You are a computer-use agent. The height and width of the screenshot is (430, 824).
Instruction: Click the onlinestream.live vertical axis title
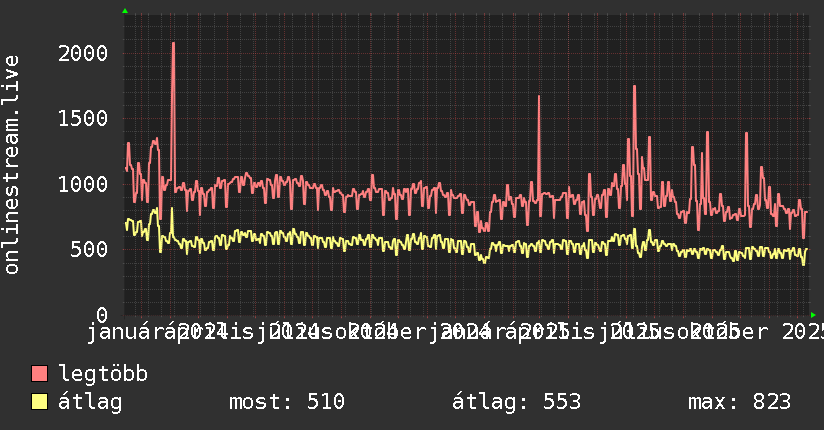point(11,165)
